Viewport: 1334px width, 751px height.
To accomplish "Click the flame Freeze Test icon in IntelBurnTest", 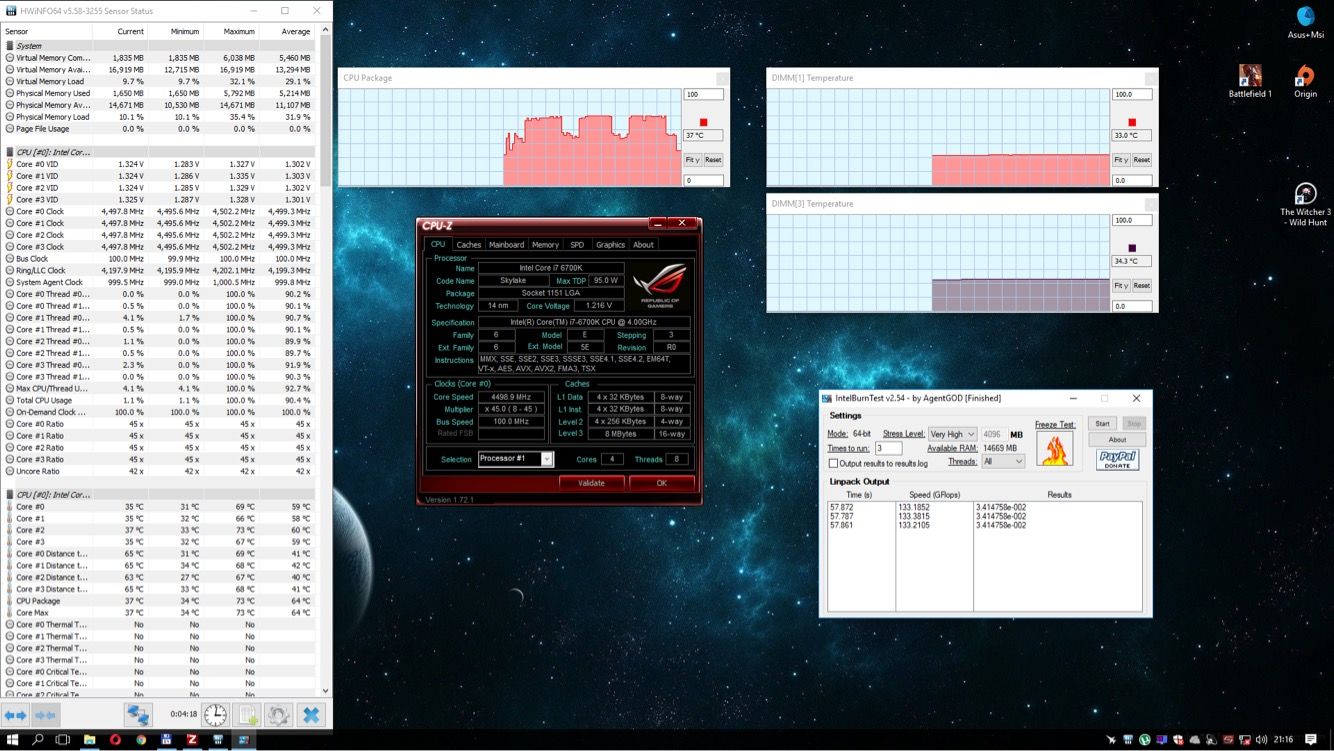I will [x=1054, y=449].
